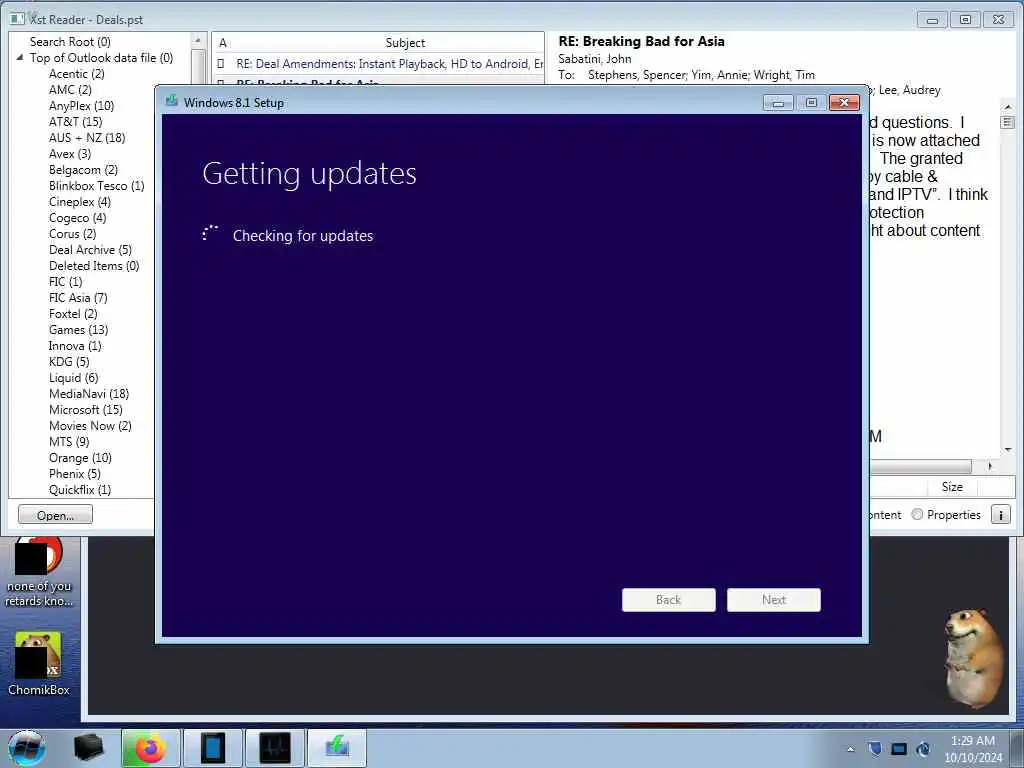This screenshot has width=1024, height=768.
Task: Open the black box taskbar icon
Action: click(88, 748)
